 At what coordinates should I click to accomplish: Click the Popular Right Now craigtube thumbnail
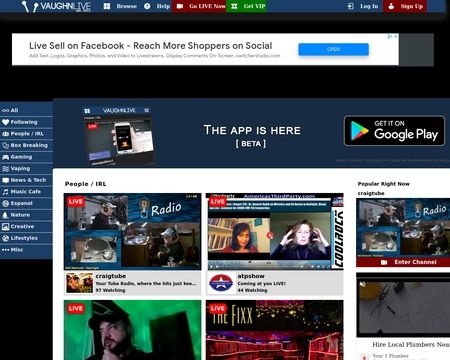click(x=403, y=228)
